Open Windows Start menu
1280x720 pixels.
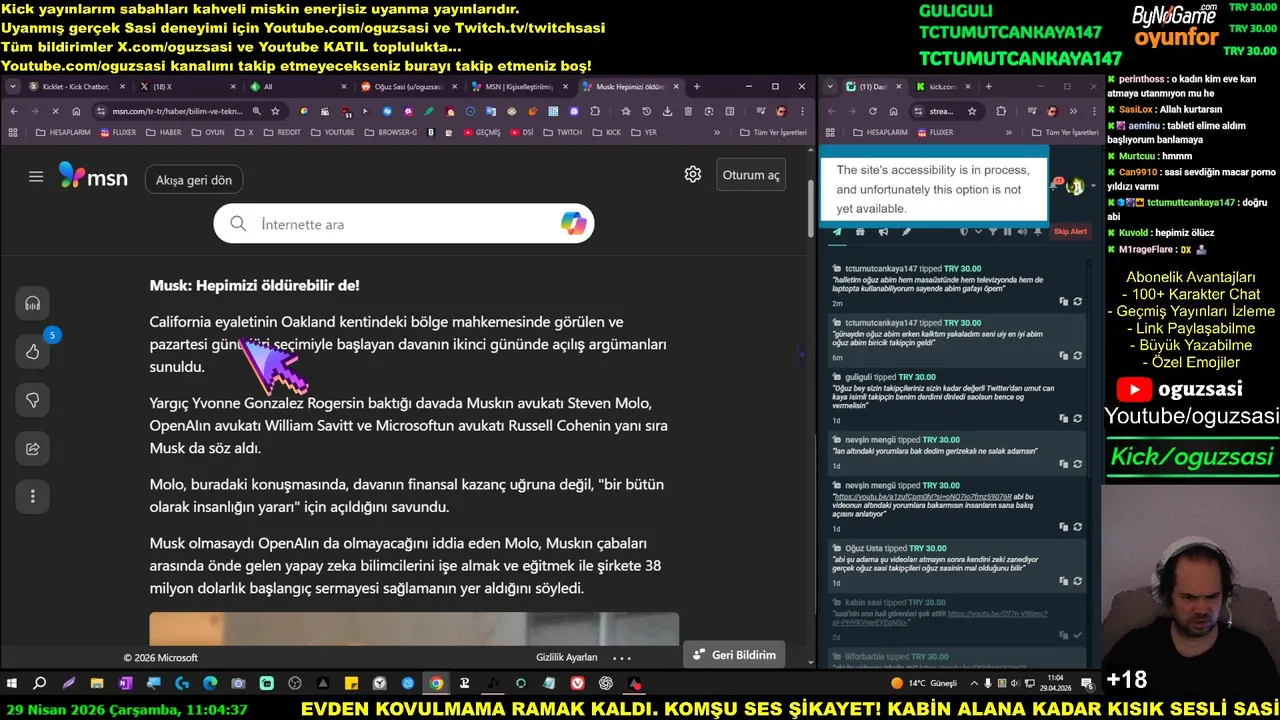12,684
